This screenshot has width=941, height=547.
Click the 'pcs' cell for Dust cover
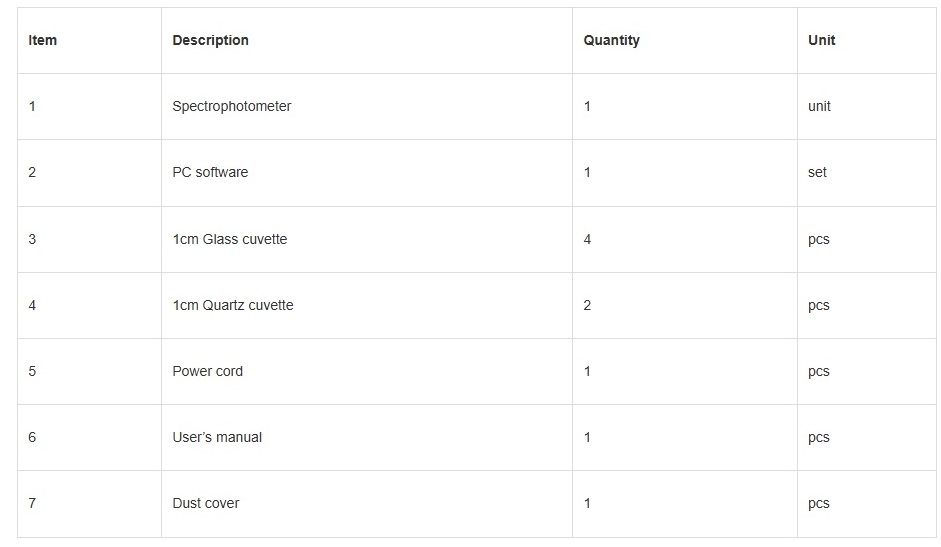819,504
